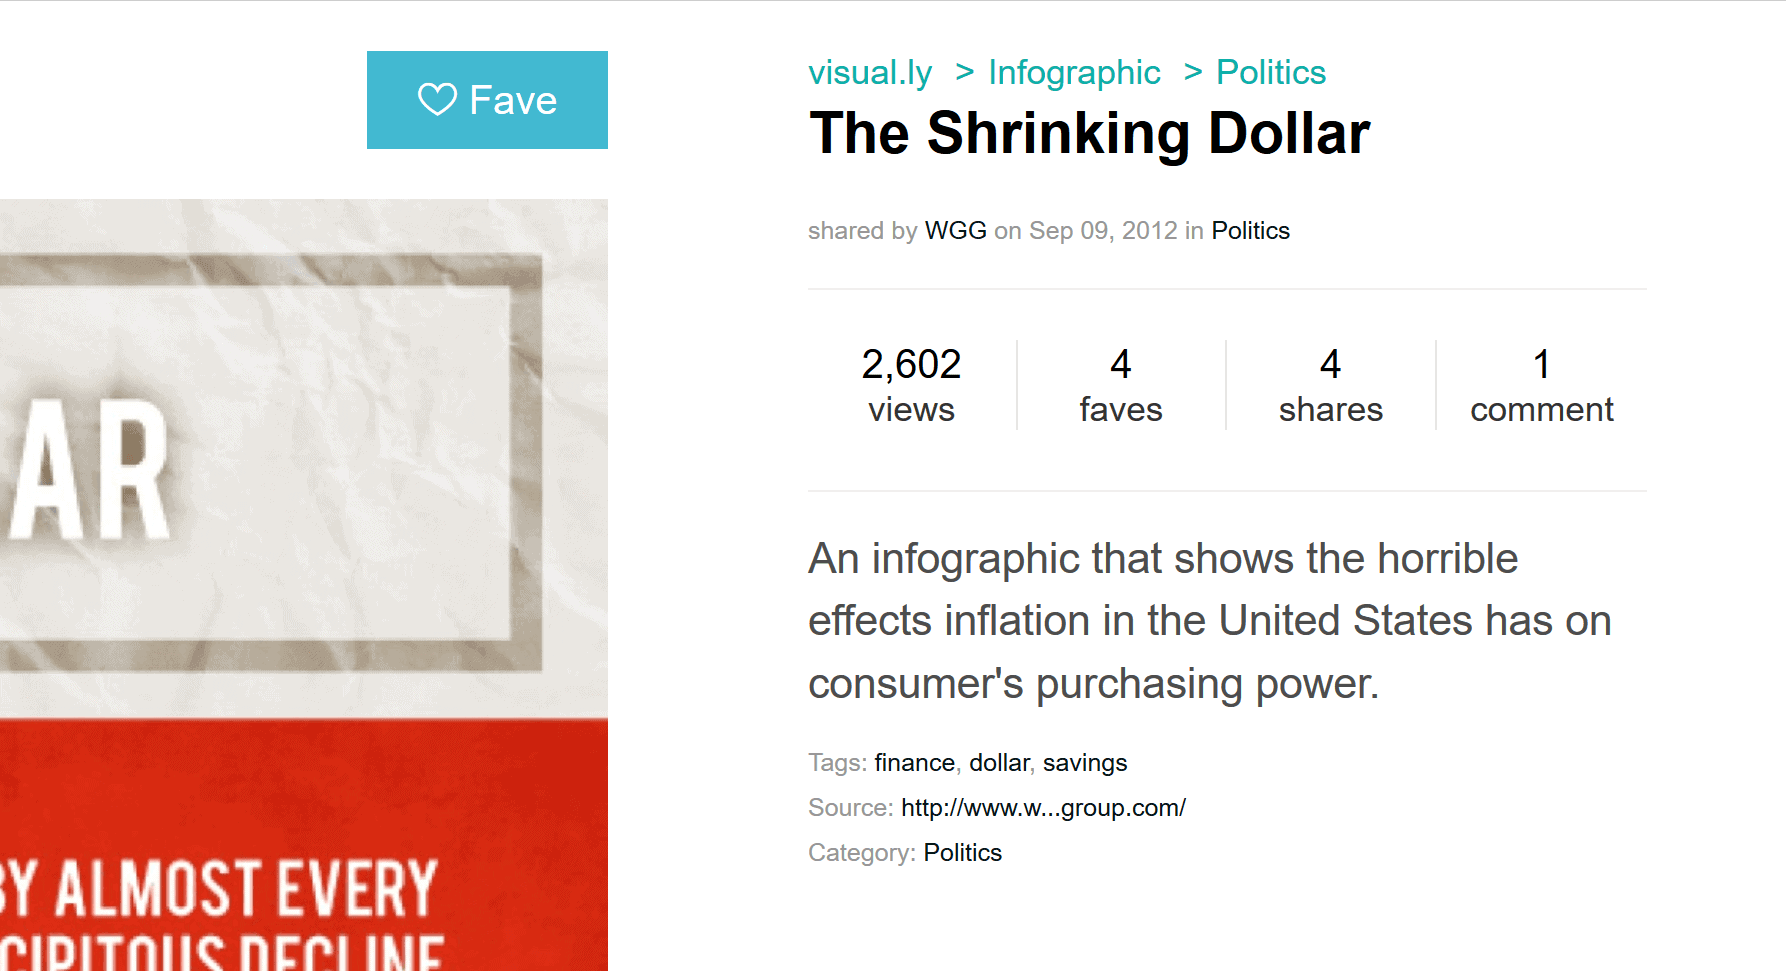The width and height of the screenshot is (1786, 971).
Task: Click Politics in the shared-by line
Action: (1250, 231)
